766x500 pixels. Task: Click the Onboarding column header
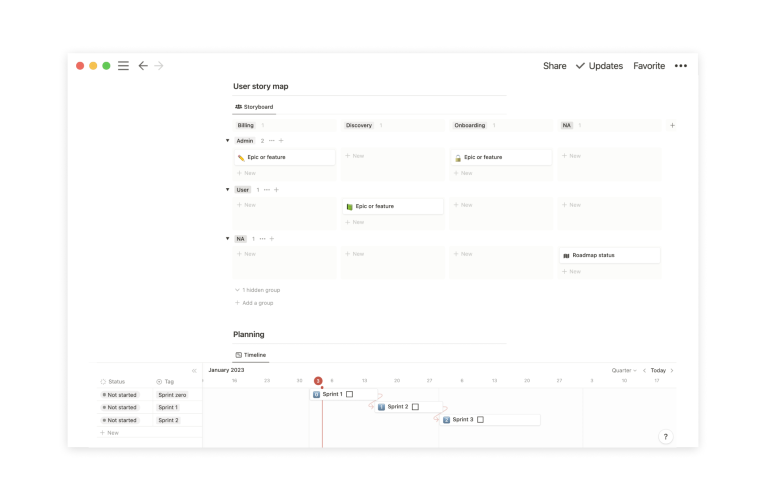(x=469, y=126)
